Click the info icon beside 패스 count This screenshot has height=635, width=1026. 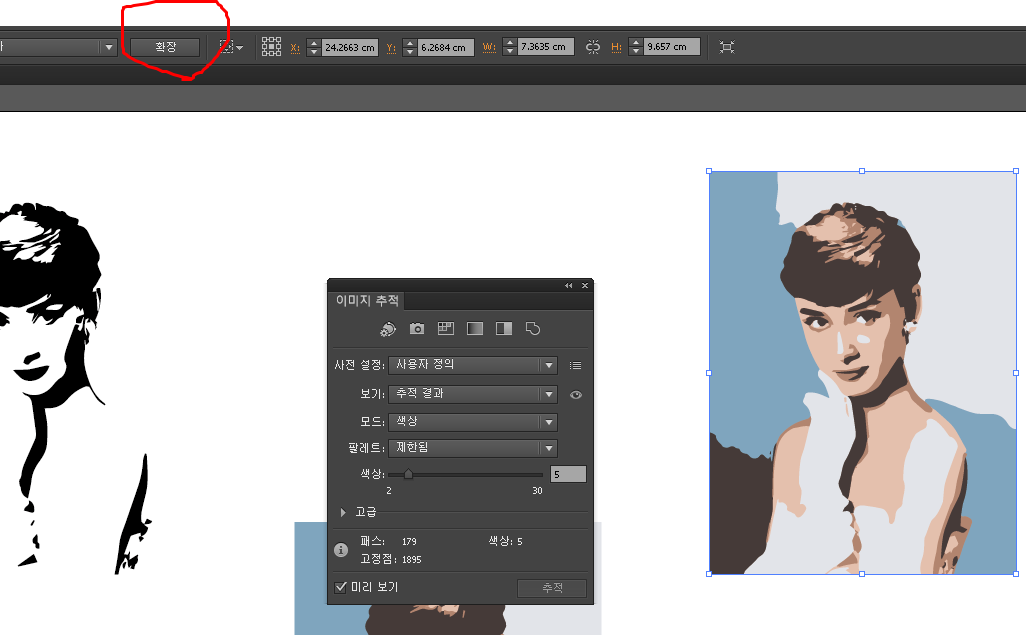tap(341, 550)
